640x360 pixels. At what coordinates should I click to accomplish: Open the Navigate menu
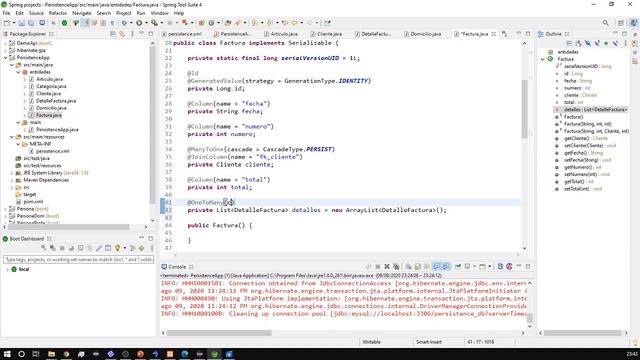tap(82, 13)
